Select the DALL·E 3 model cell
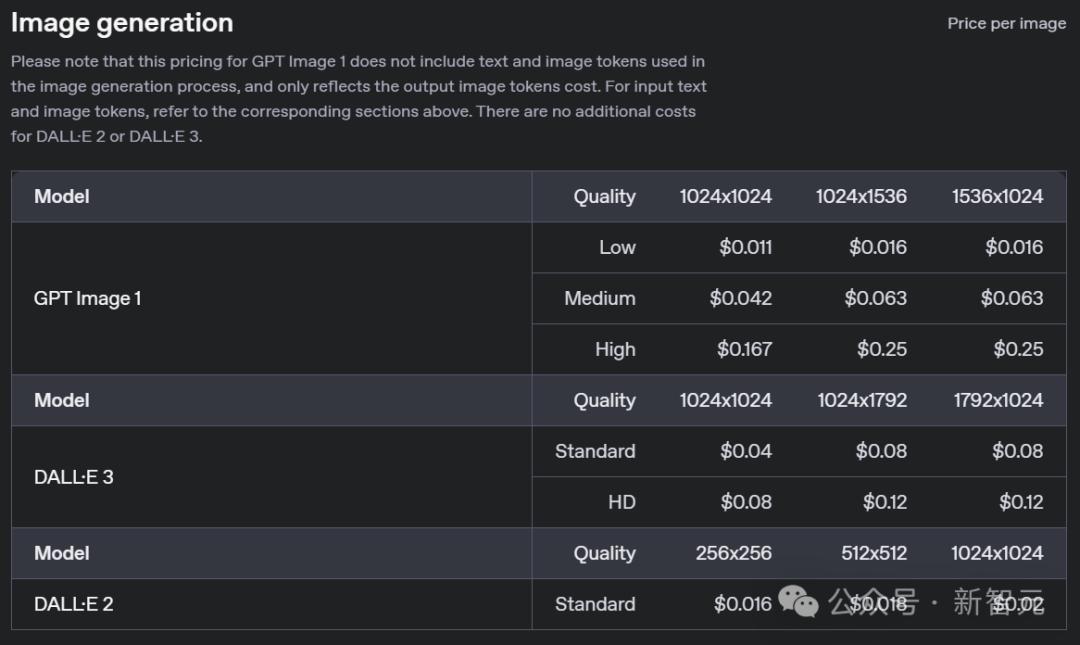Screen dimensions: 1080x645 [x=74, y=477]
